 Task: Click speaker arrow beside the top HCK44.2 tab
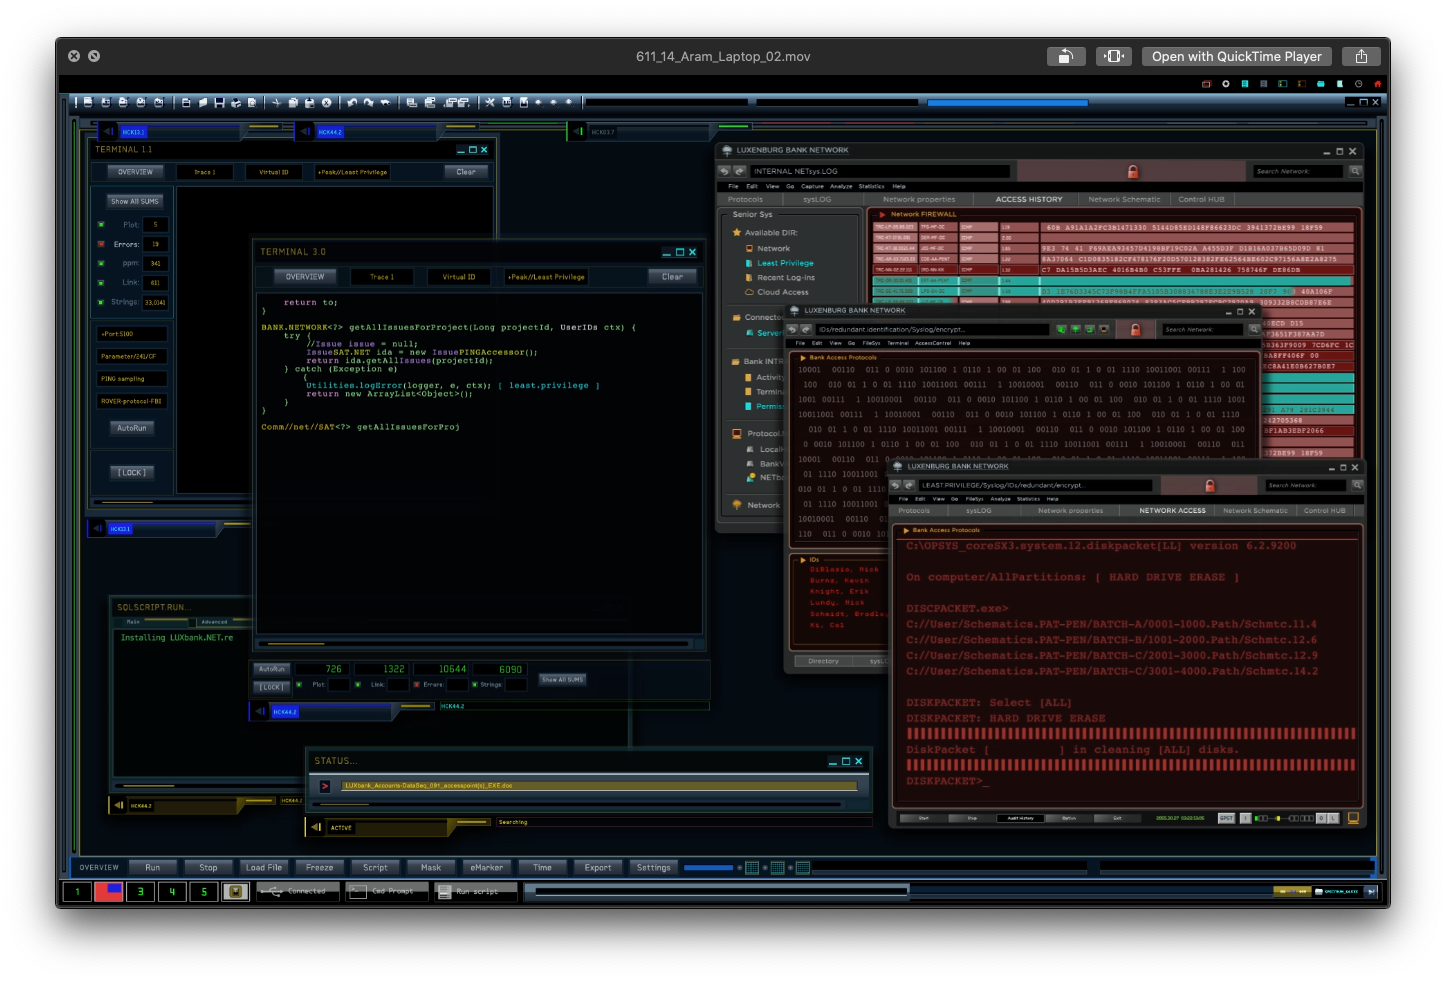point(305,131)
